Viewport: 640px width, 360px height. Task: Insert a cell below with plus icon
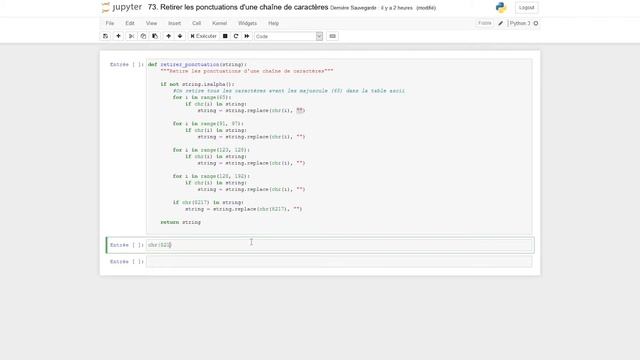(118, 36)
